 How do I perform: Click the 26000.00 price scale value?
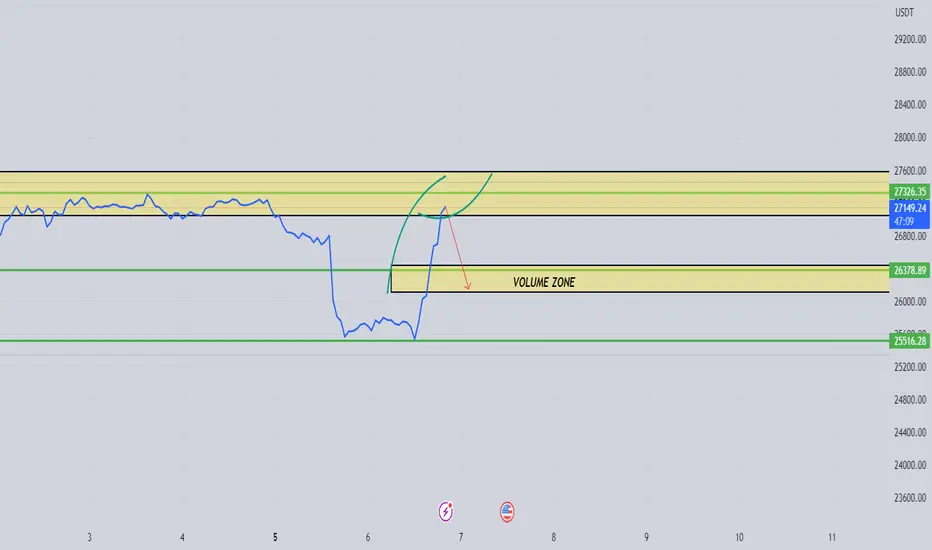point(909,301)
